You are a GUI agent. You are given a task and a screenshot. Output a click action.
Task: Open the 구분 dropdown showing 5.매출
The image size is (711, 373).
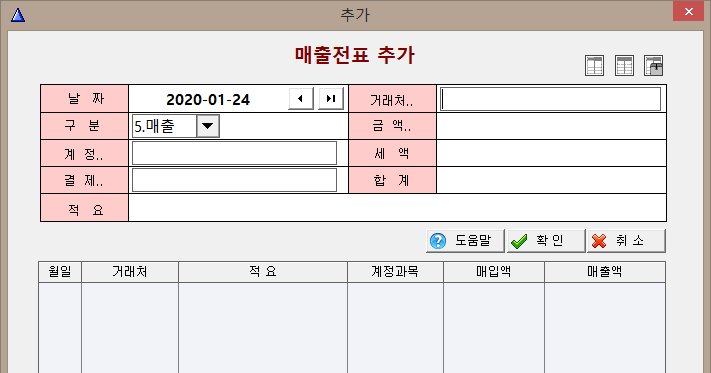click(x=208, y=126)
